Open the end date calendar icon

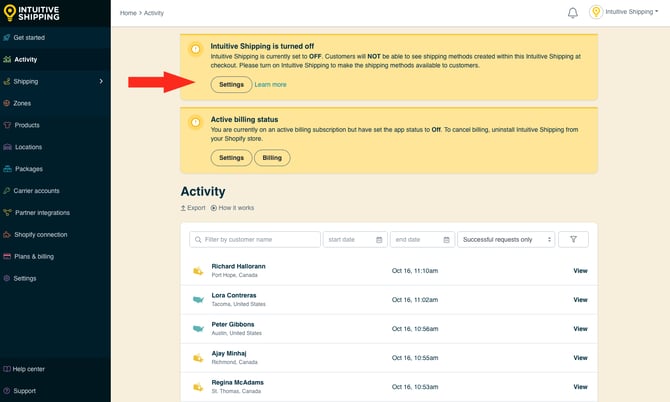(x=446, y=240)
